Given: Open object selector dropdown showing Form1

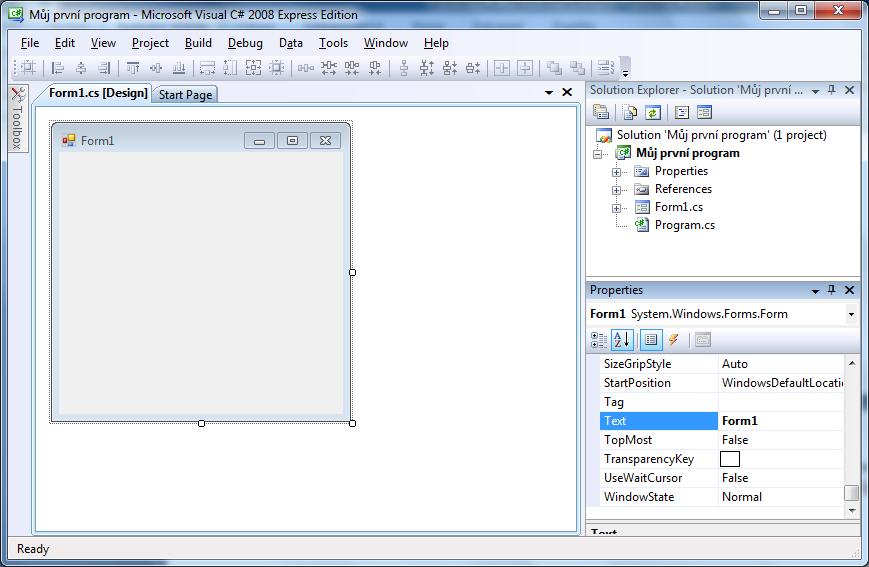Looking at the screenshot, I should [x=851, y=314].
